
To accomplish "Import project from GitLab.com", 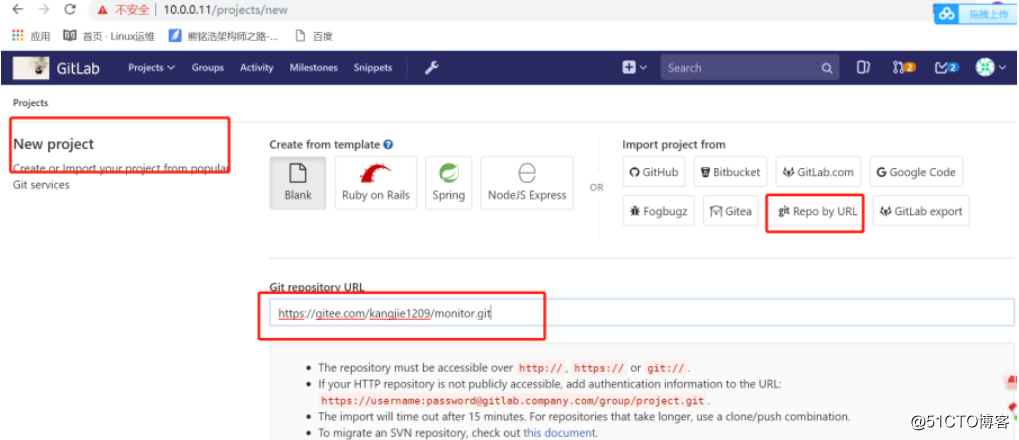I will click(x=819, y=172).
